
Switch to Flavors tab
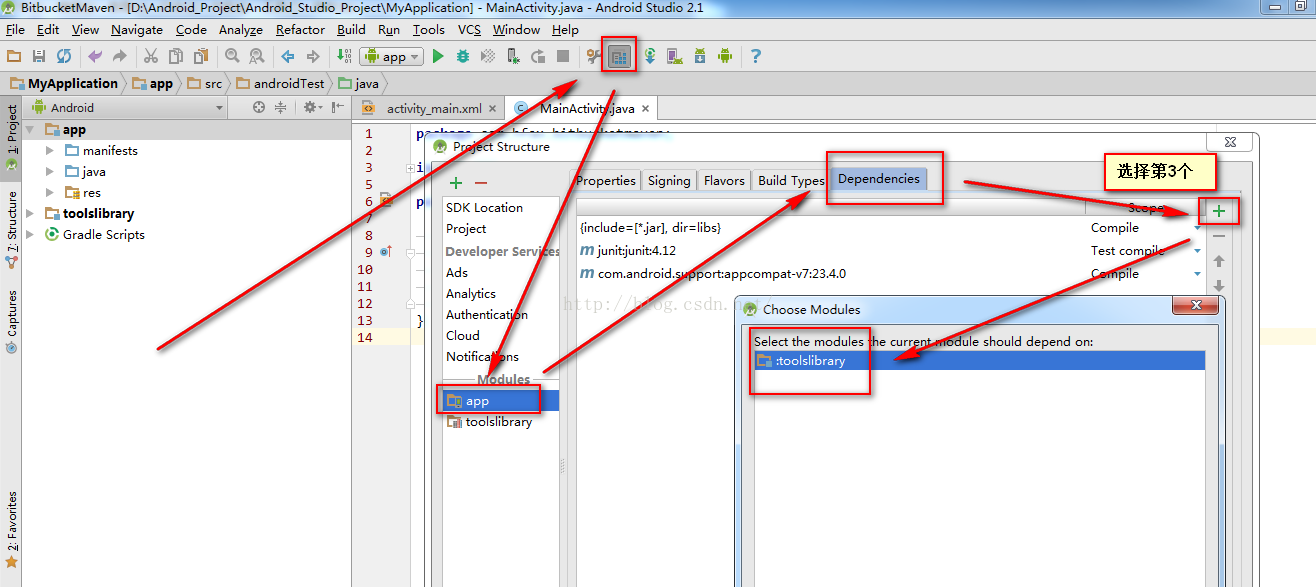coord(724,181)
